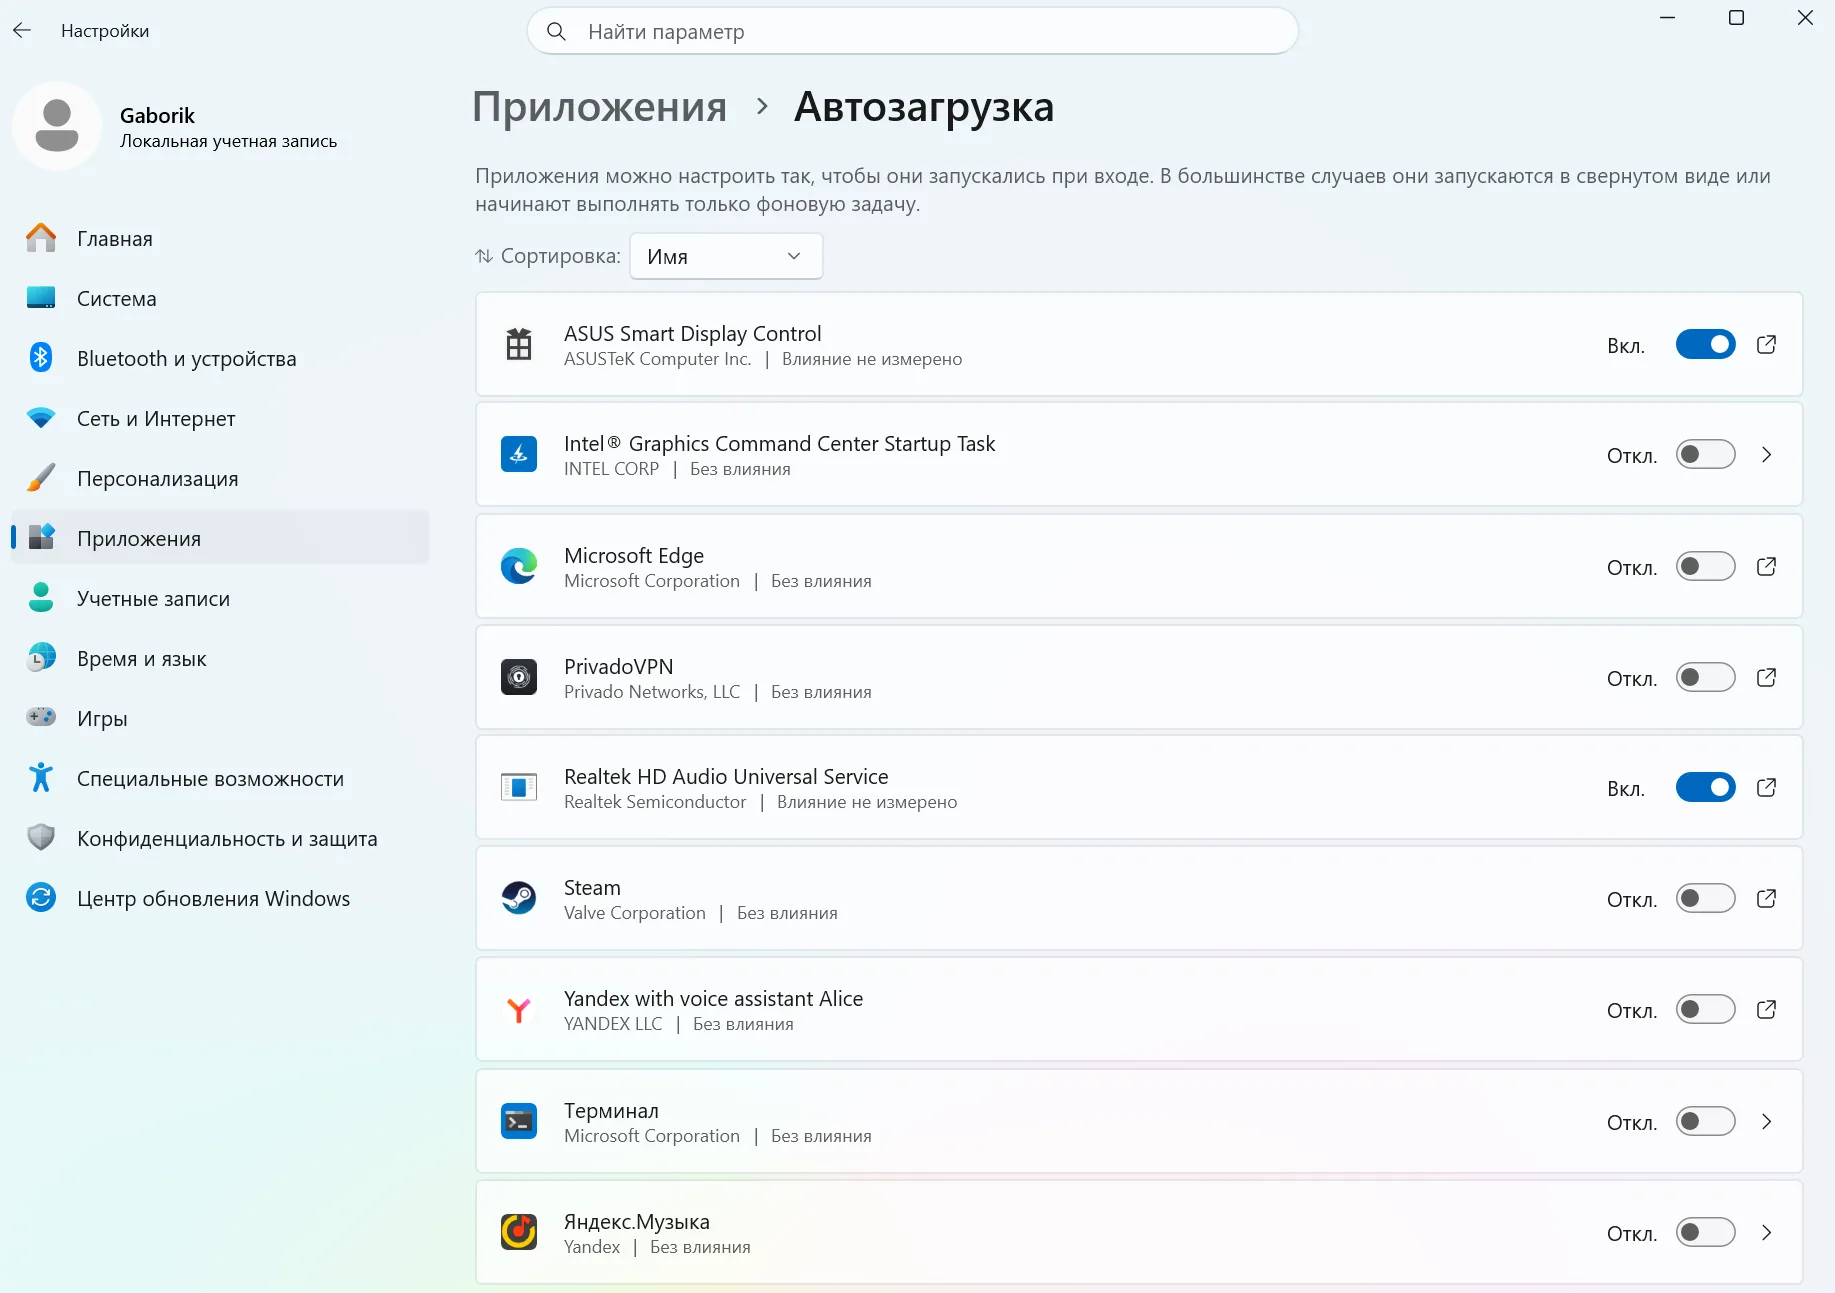1835x1293 pixels.
Task: Click the ASUS Smart Display Control title text
Action: click(692, 334)
